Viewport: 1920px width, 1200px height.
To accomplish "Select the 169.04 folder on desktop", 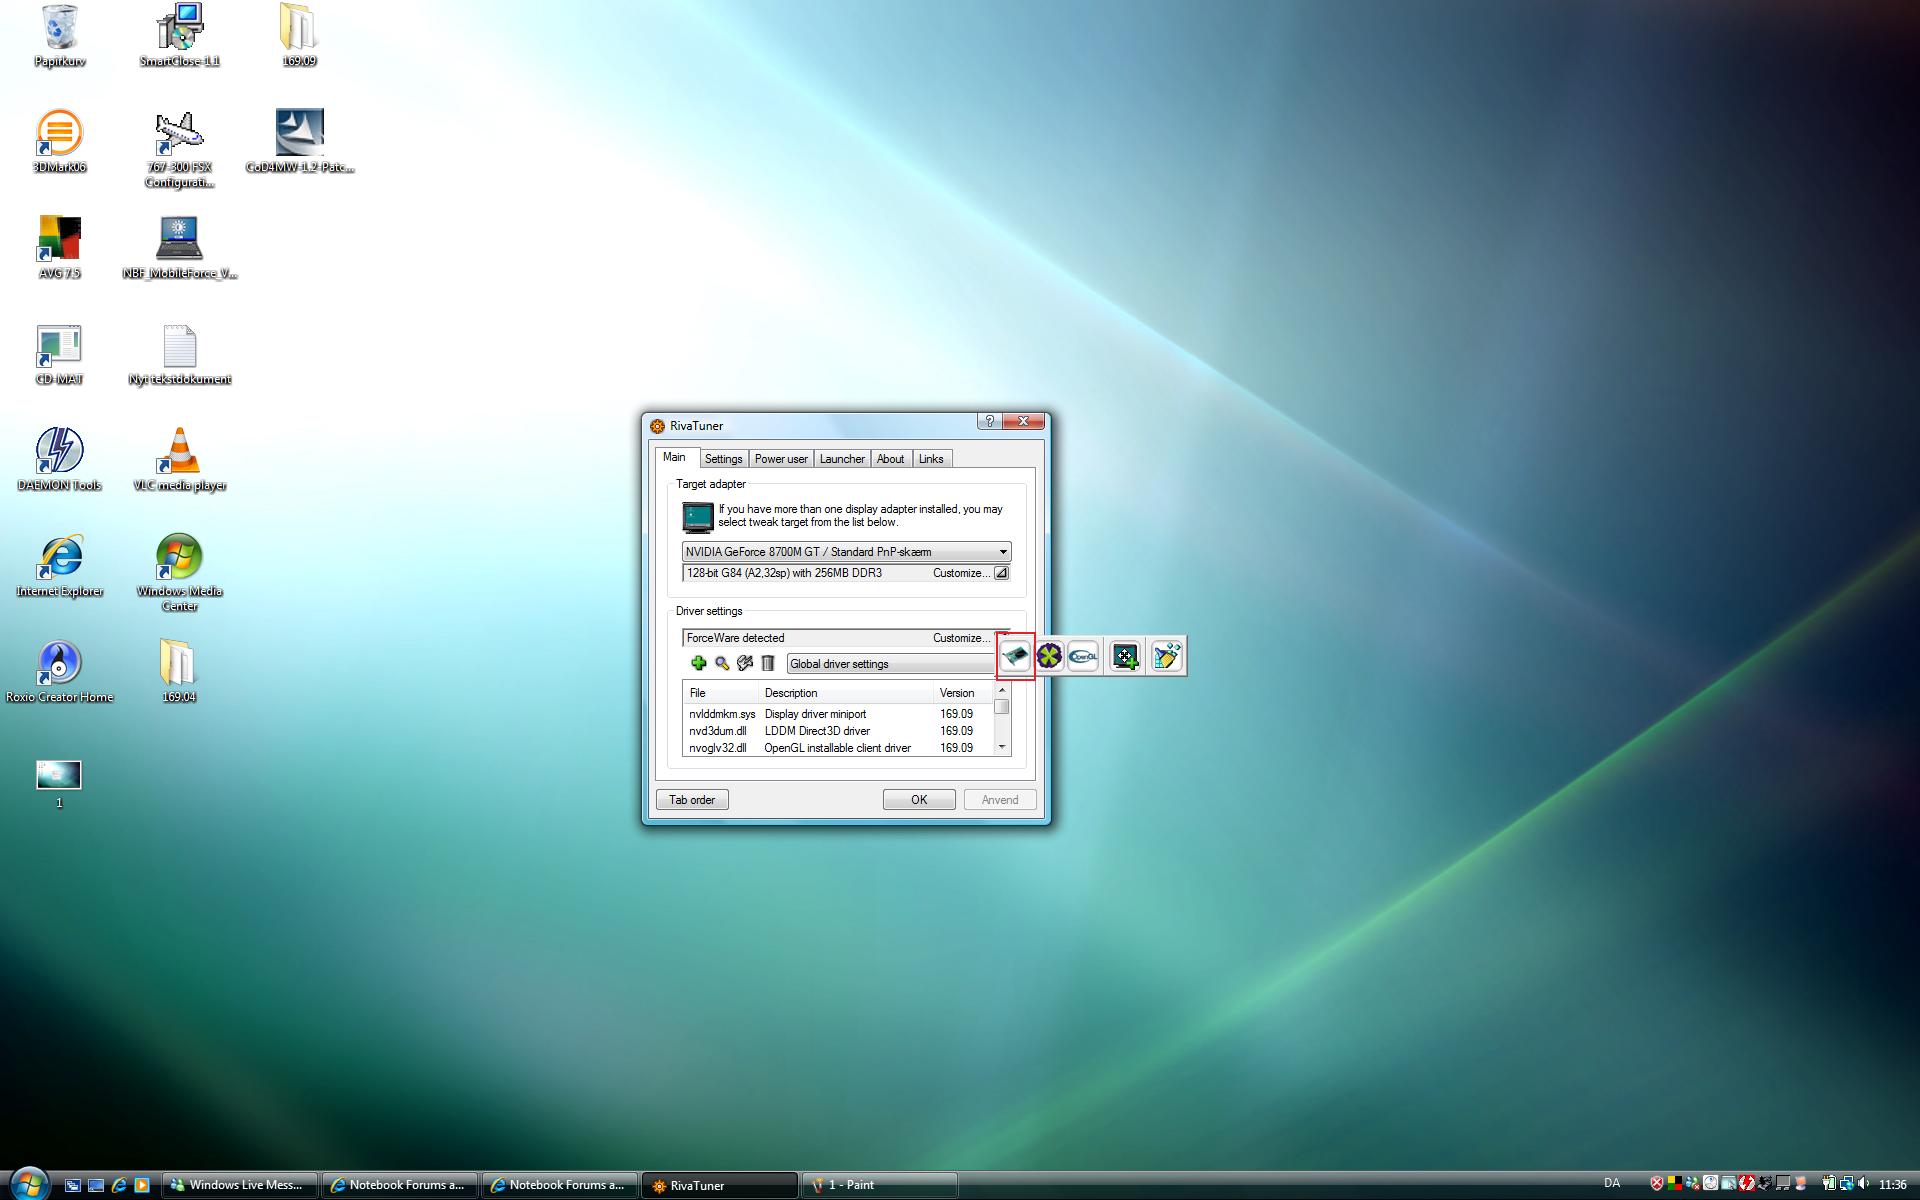I will click(x=179, y=671).
